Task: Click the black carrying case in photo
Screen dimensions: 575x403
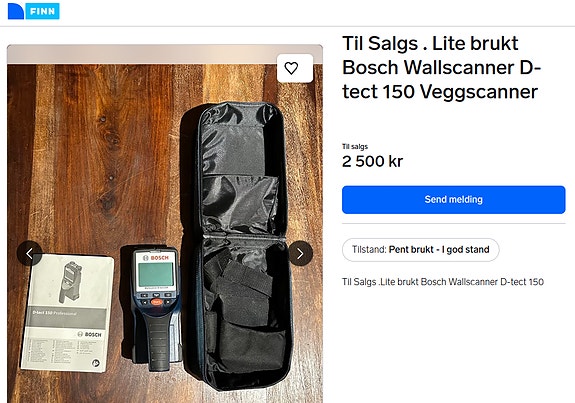Action: tap(239, 246)
